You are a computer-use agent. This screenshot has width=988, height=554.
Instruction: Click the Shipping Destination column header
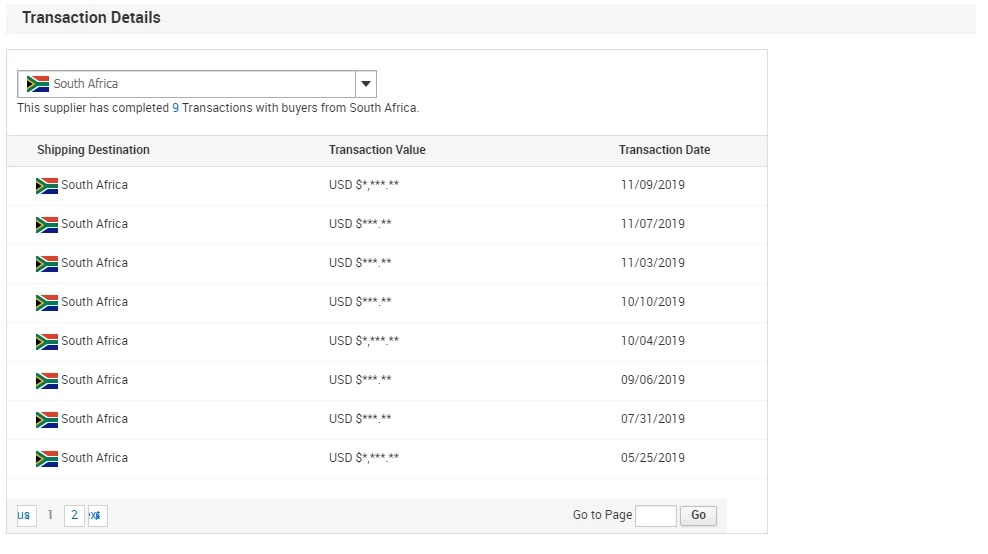point(93,150)
